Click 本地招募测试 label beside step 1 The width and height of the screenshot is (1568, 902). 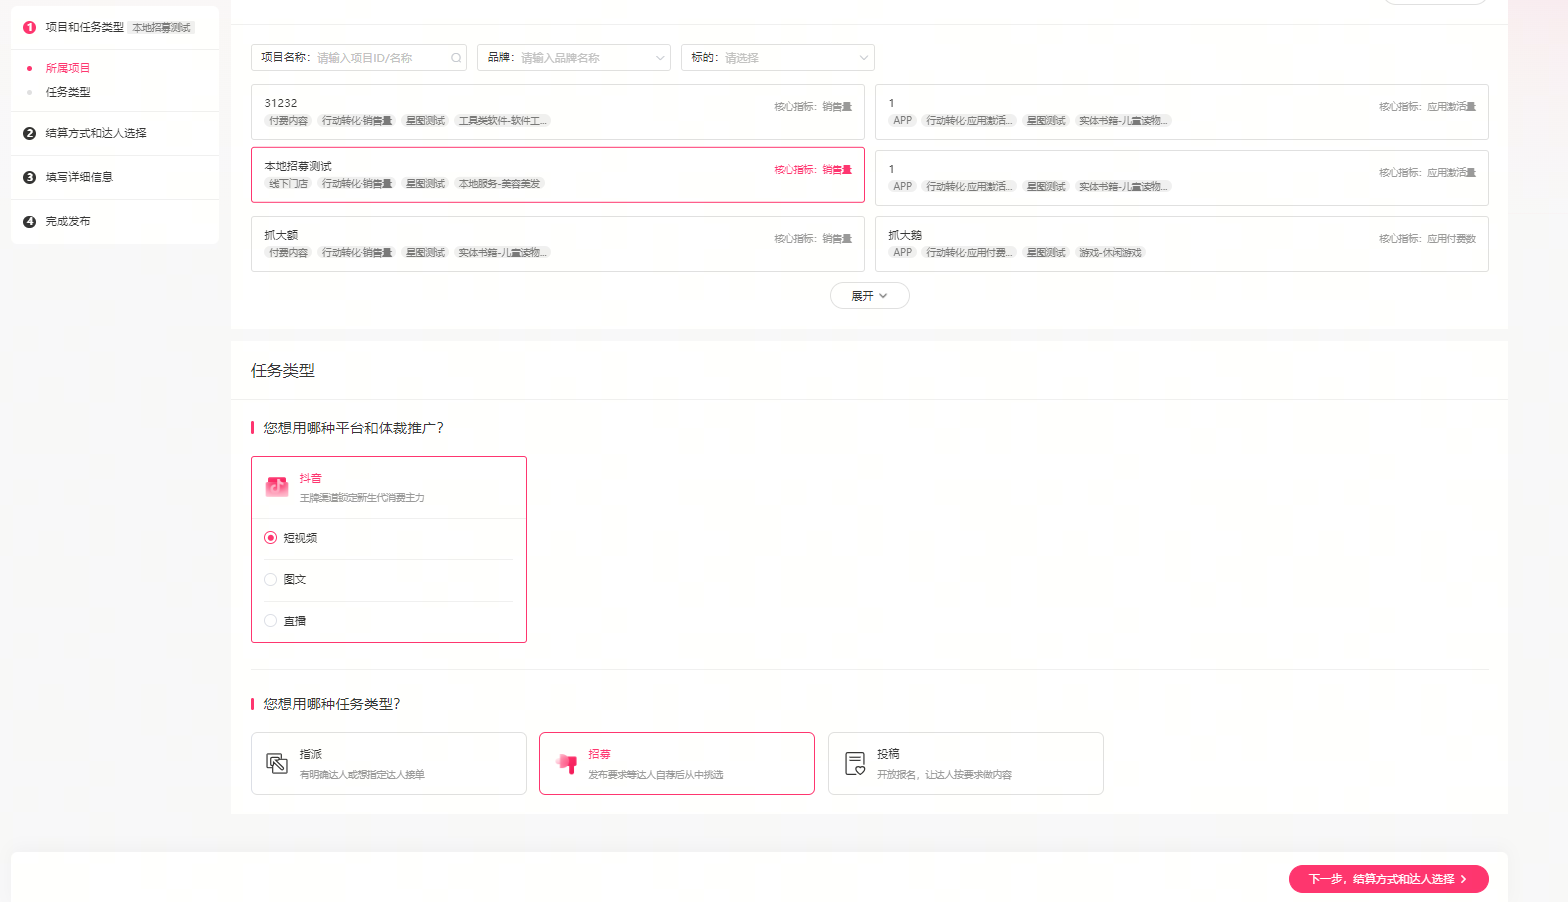pos(161,28)
